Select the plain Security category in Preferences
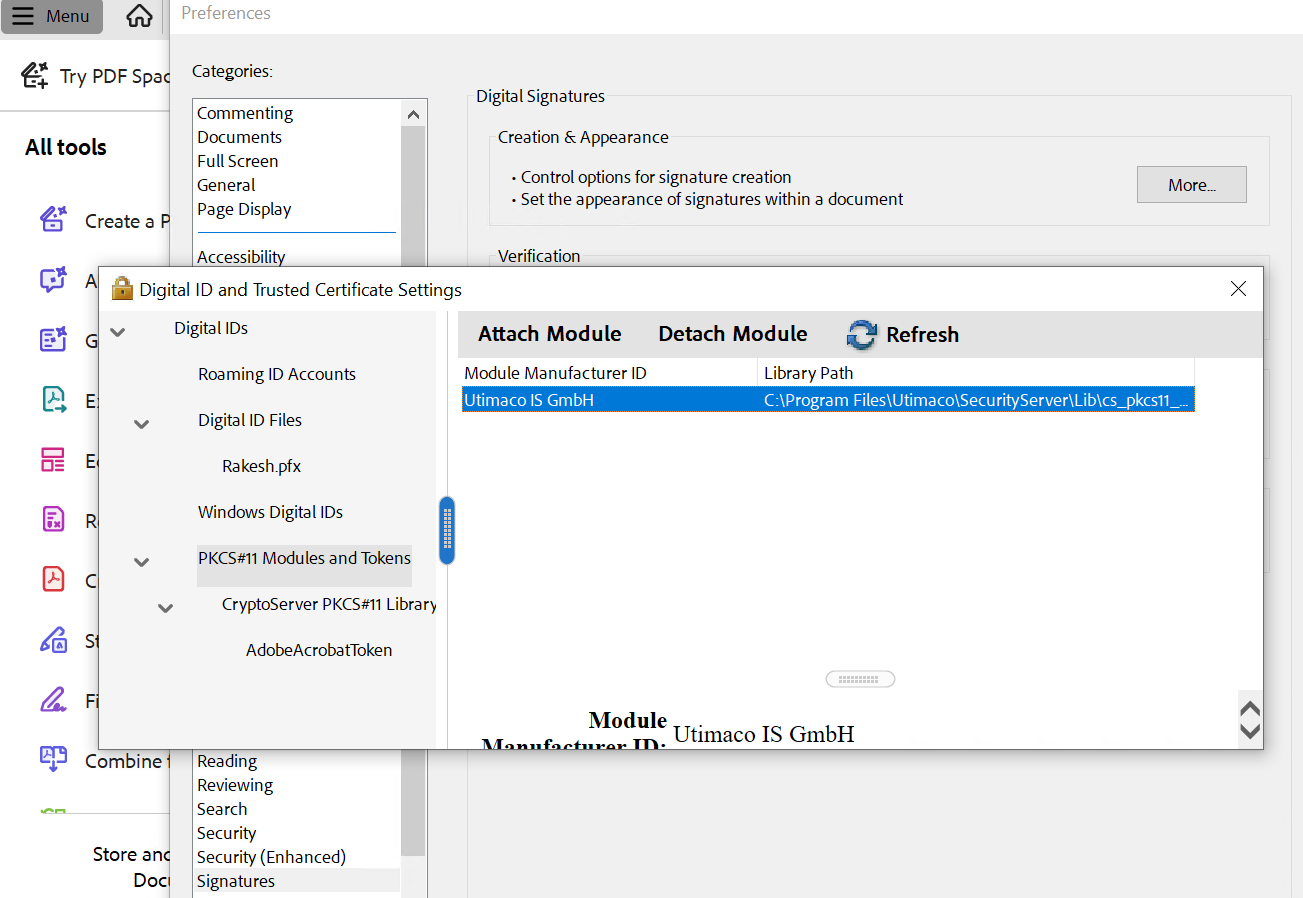The width and height of the screenshot is (1303, 898). click(x=226, y=833)
